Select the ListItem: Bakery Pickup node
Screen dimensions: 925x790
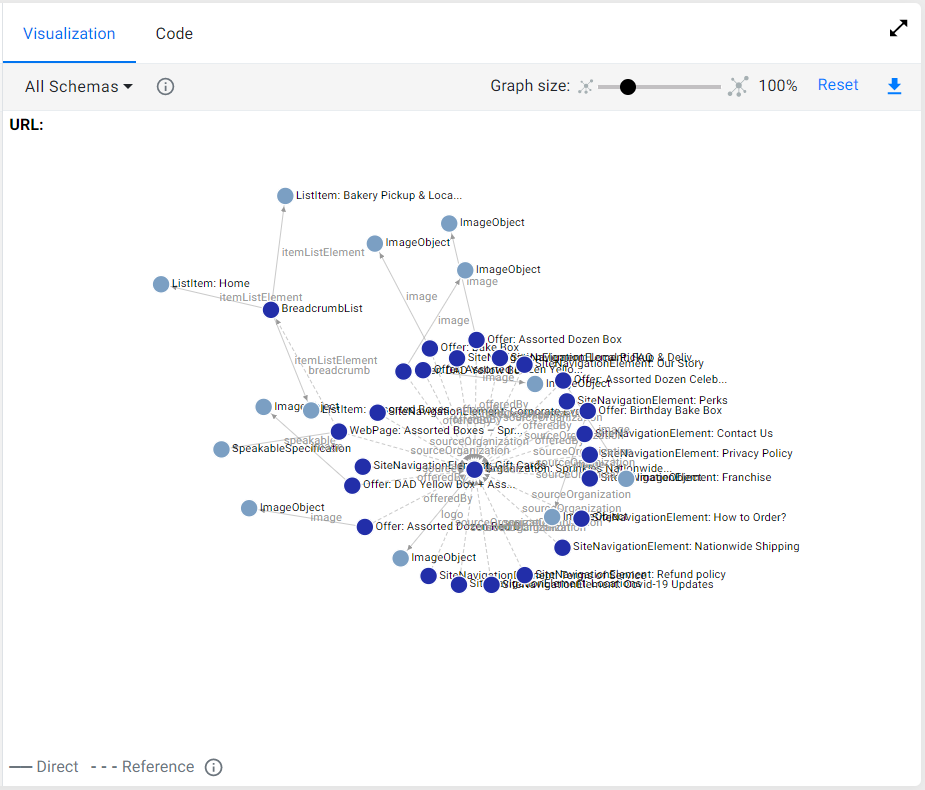click(285, 196)
